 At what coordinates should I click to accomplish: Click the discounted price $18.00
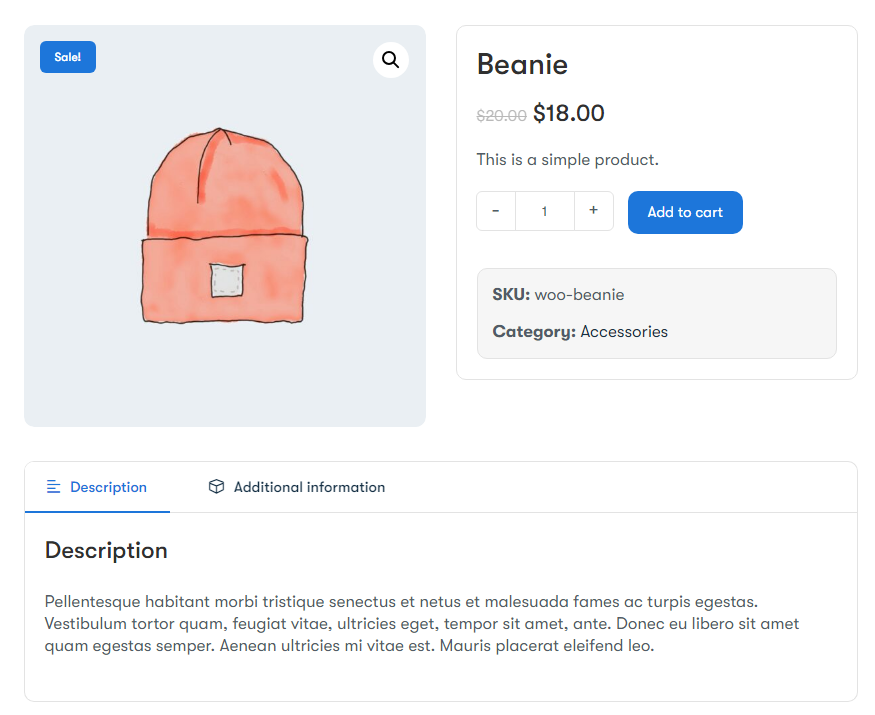pos(568,113)
